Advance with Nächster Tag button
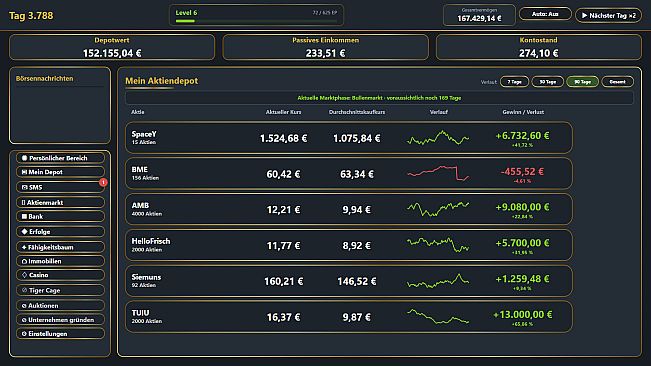Screen dimensions: 651x366 (x=608, y=15)
